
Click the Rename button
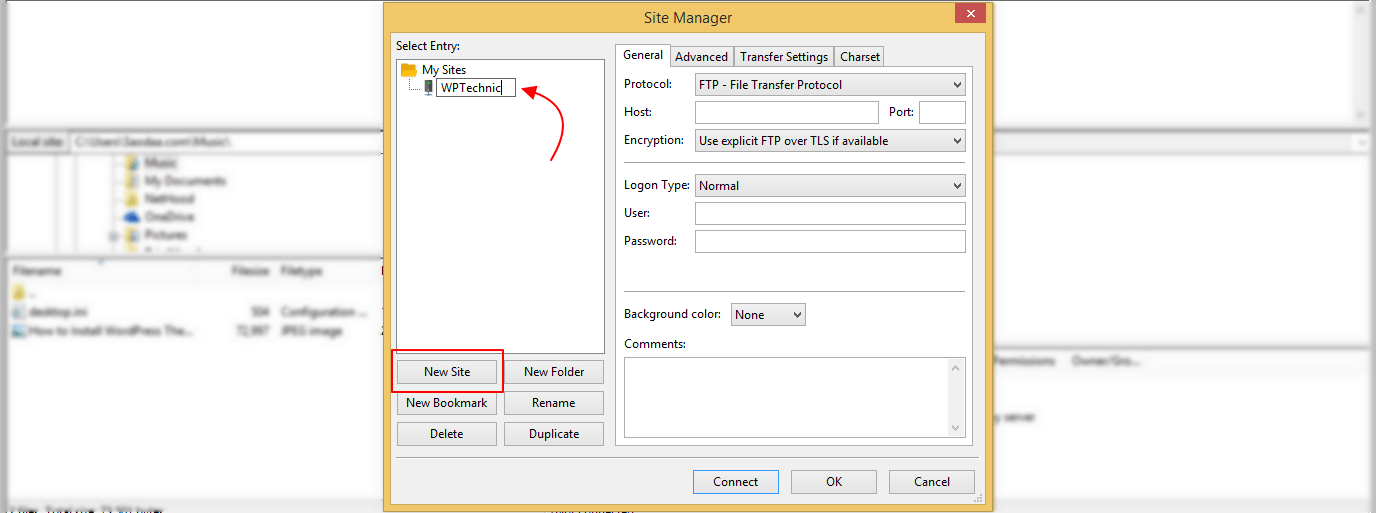(554, 403)
